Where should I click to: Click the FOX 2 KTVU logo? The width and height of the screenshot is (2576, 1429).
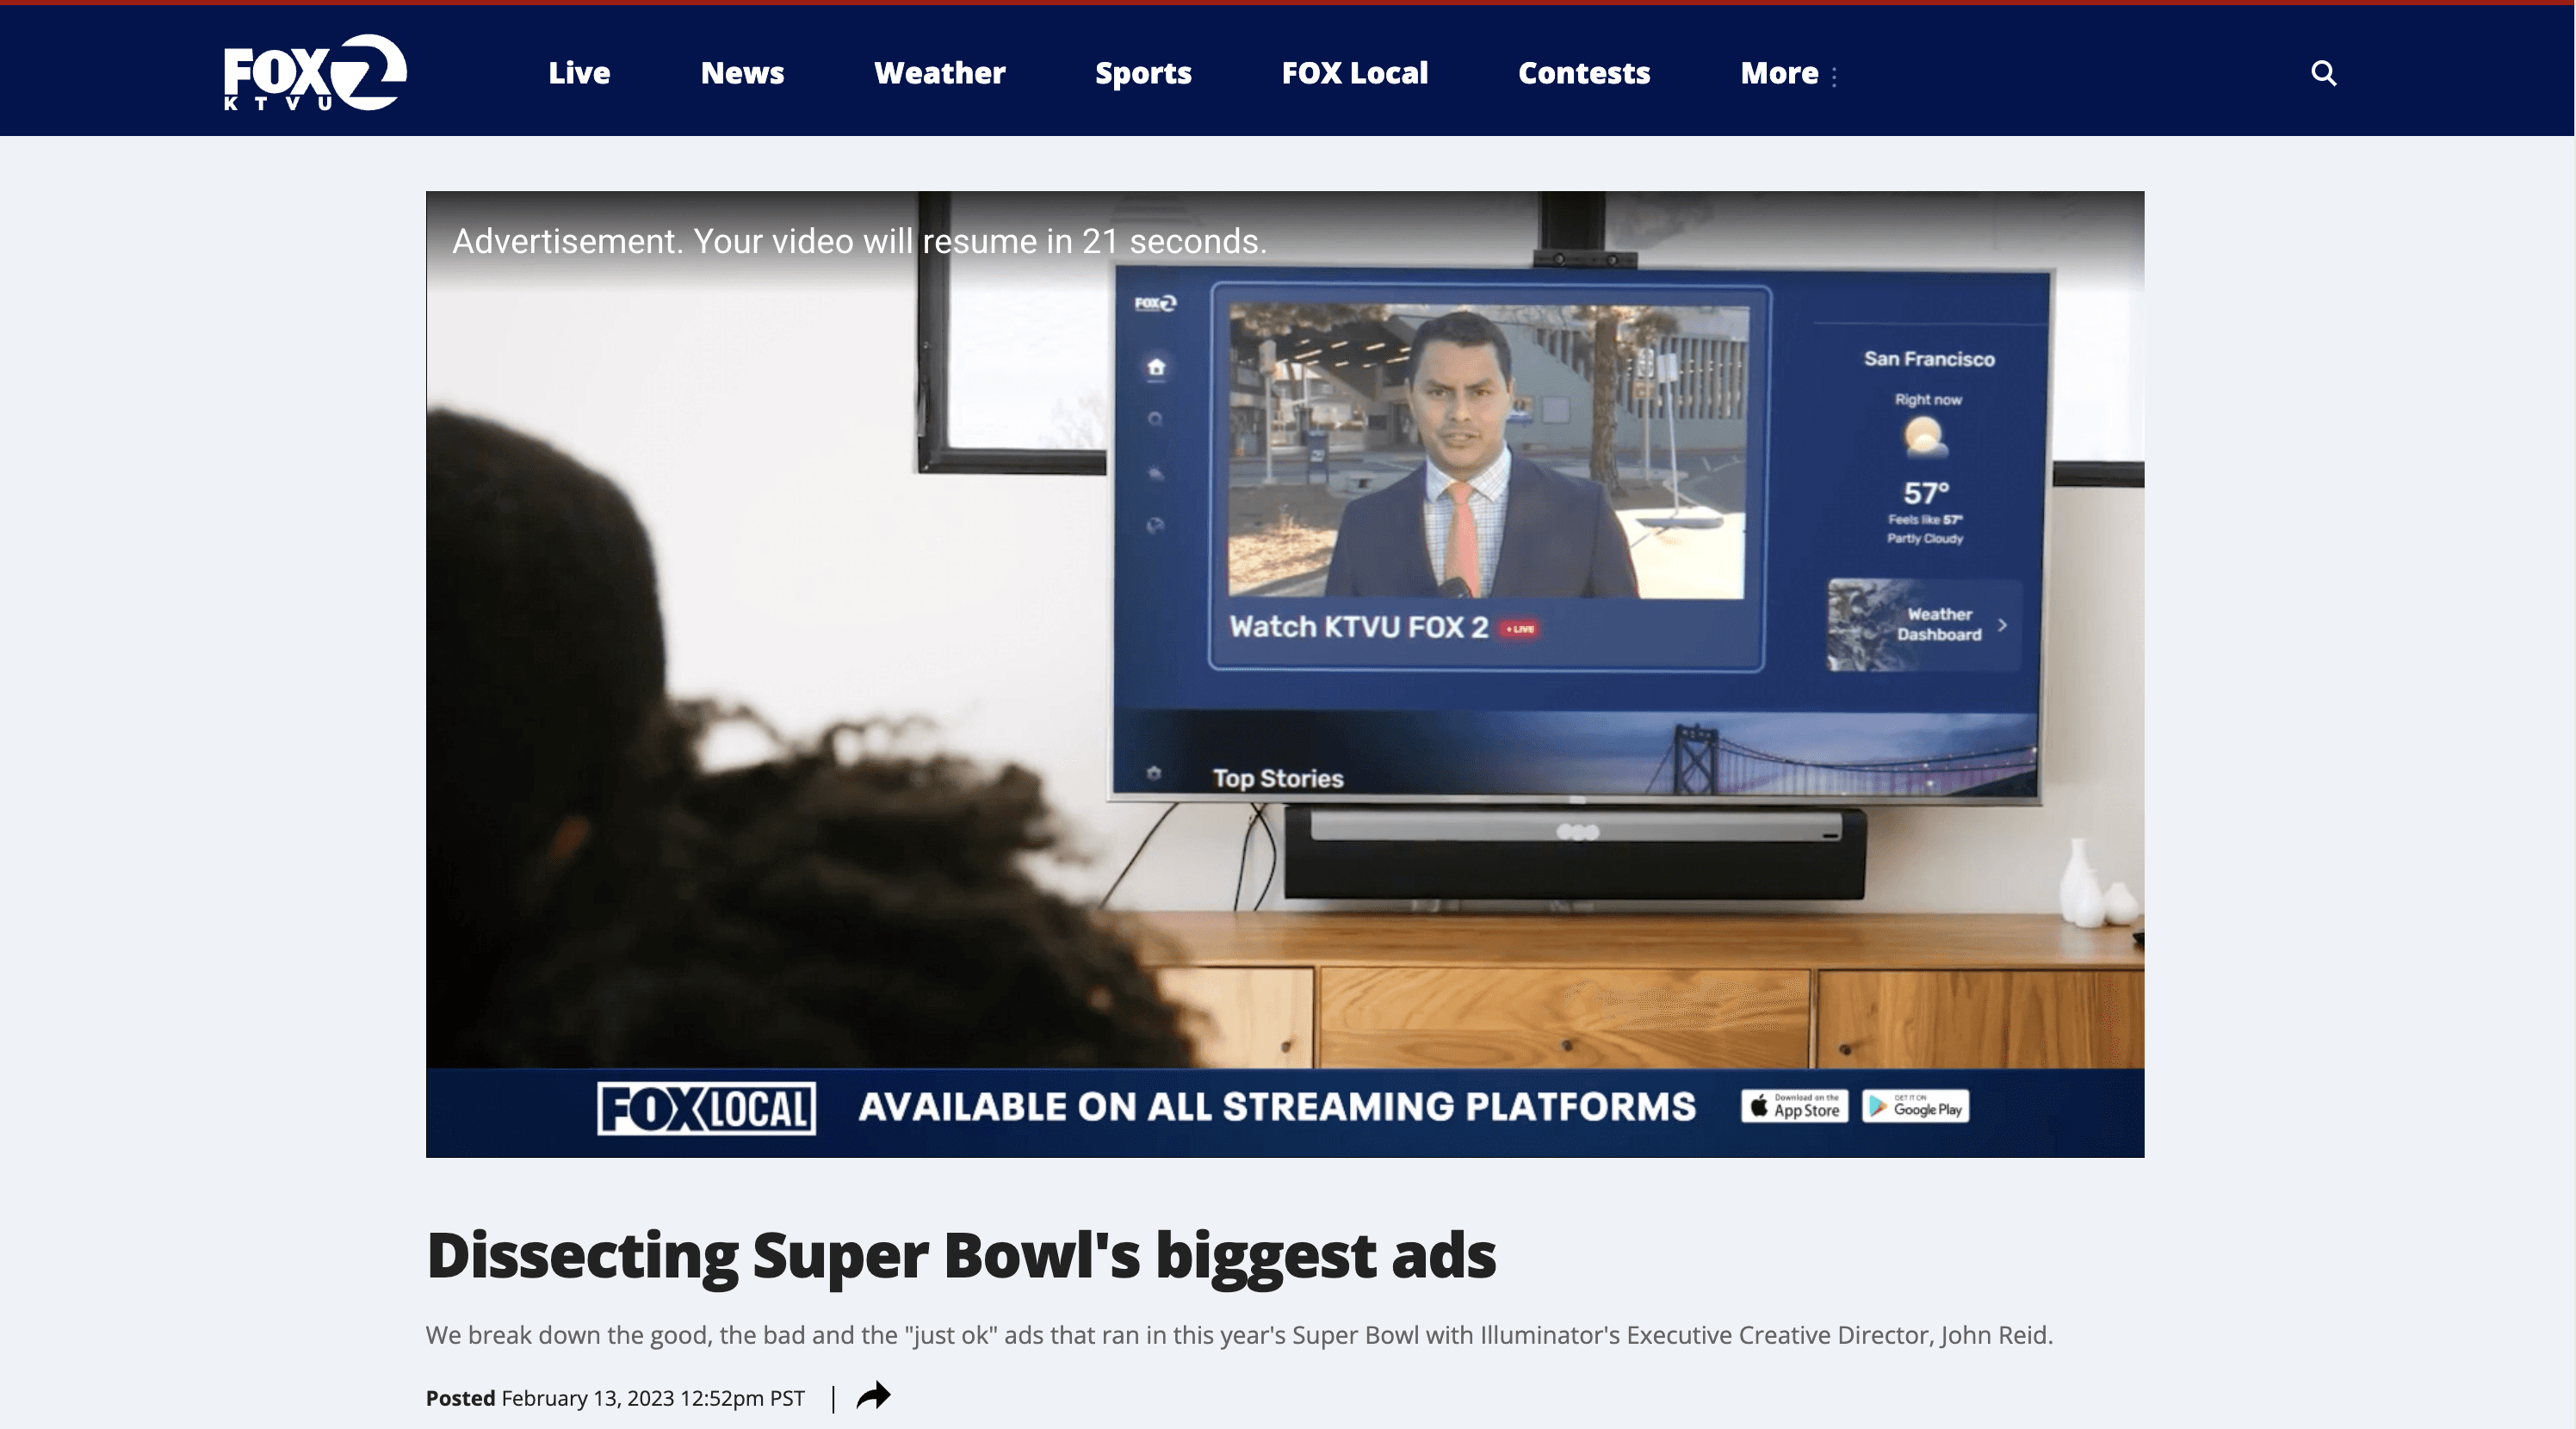tap(315, 72)
